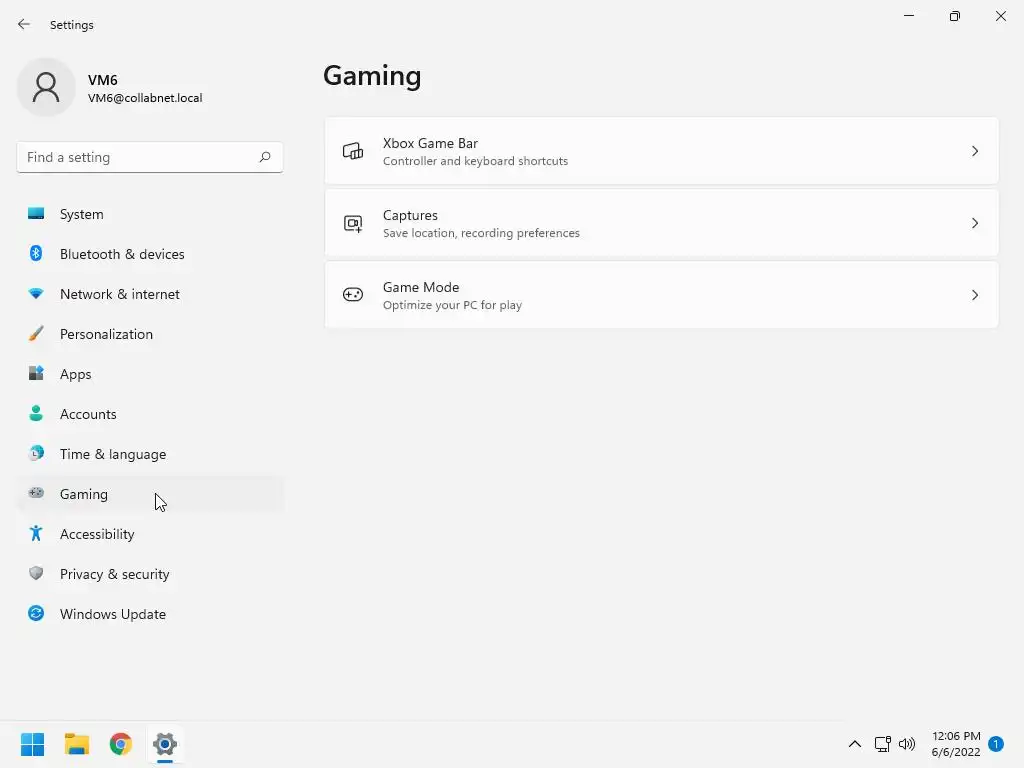The height and width of the screenshot is (768, 1024).
Task: Go to Personalization settings
Action: [x=150, y=334]
